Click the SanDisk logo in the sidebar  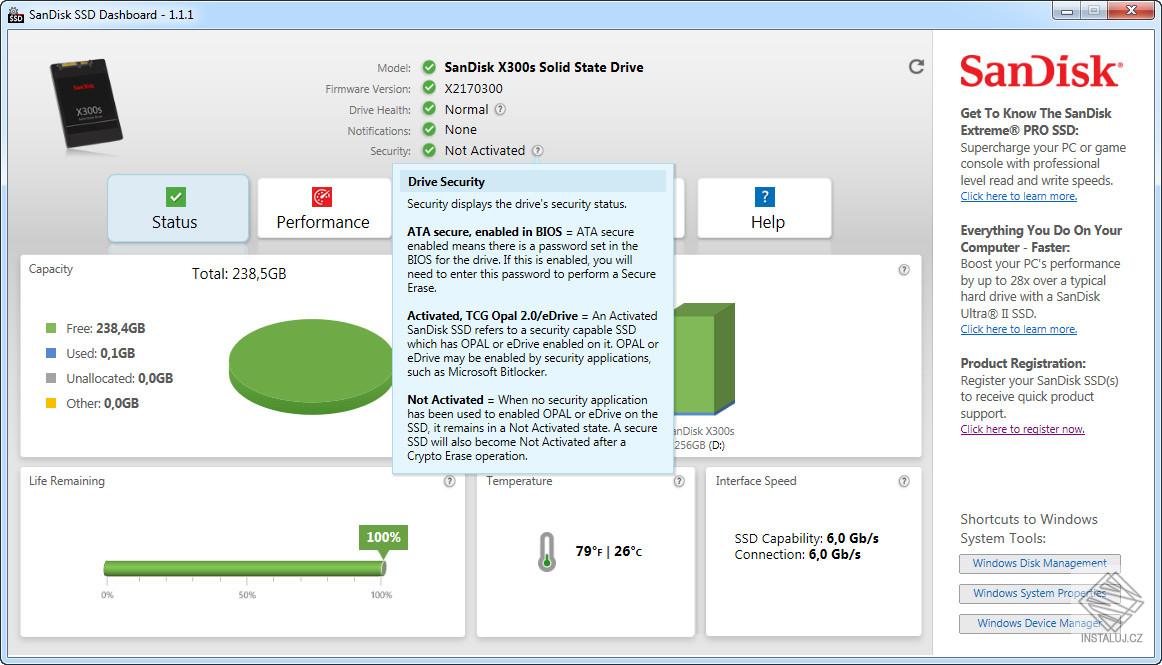point(1038,71)
